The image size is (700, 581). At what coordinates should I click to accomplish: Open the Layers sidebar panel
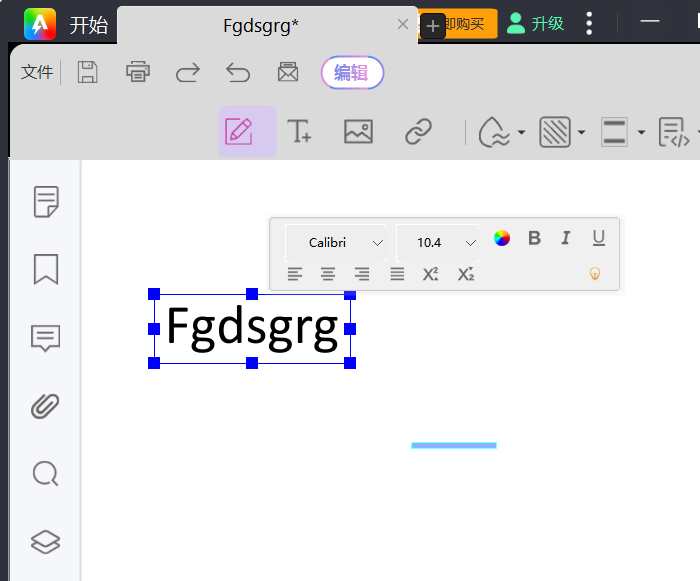[x=46, y=541]
